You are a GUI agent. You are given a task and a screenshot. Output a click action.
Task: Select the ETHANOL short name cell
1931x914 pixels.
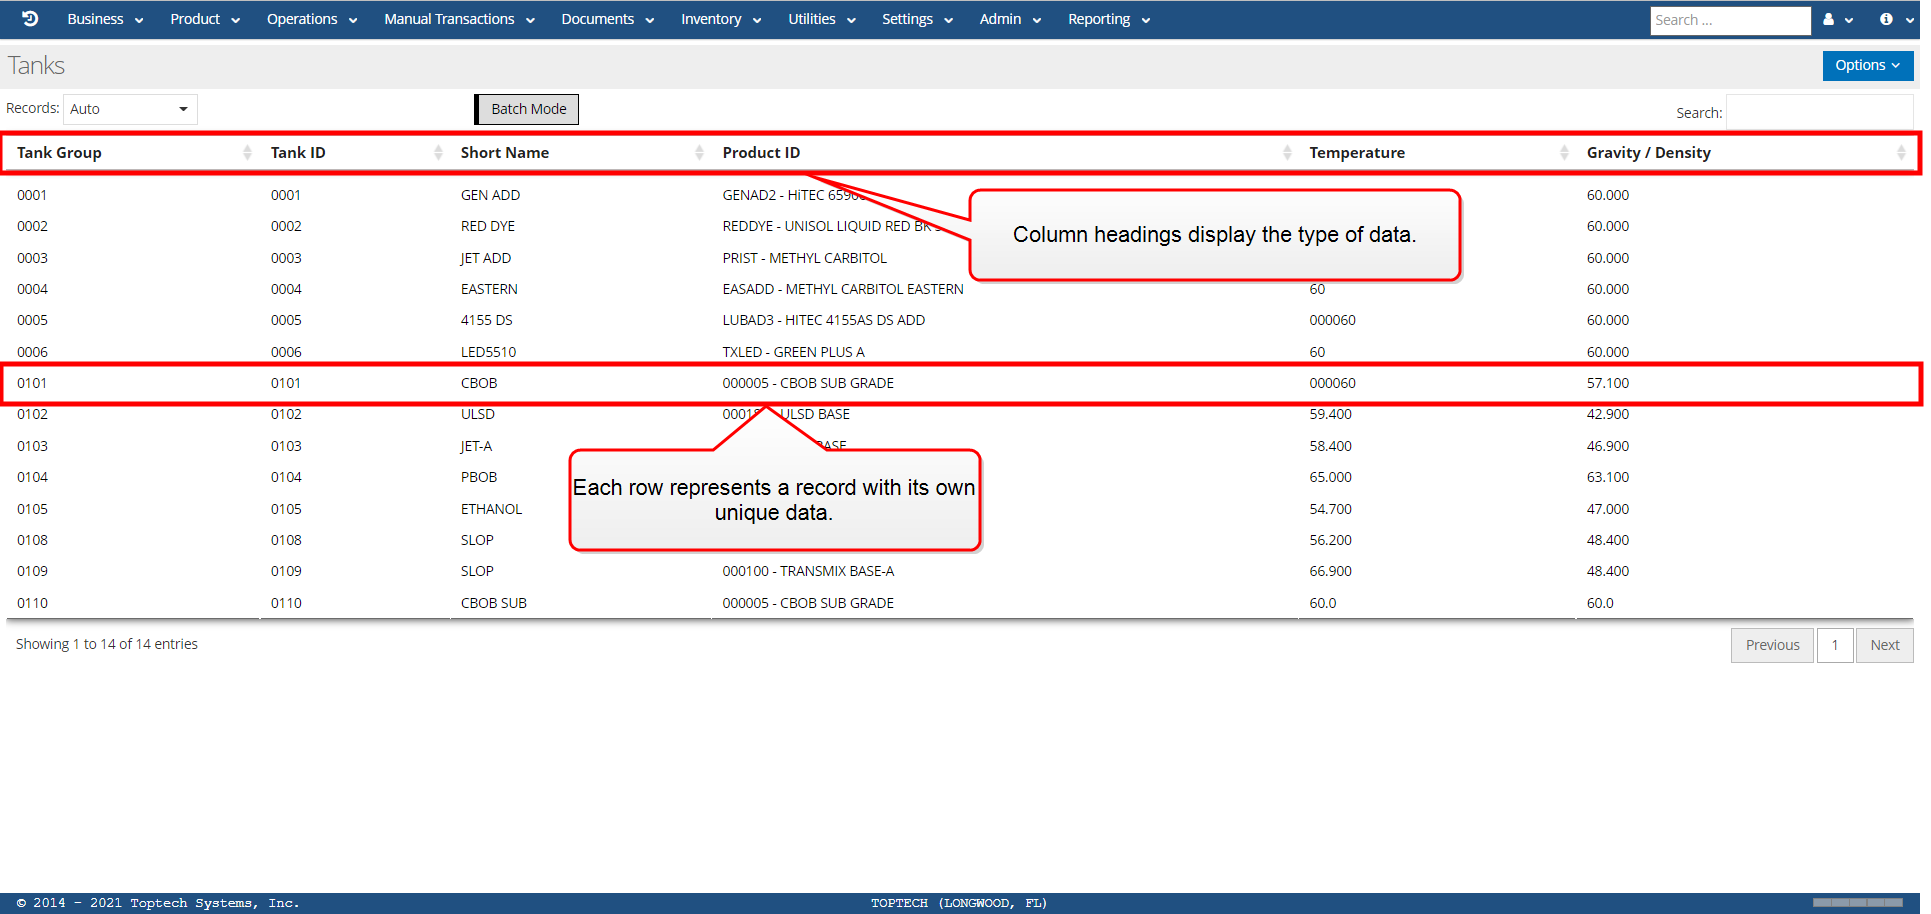pos(491,509)
